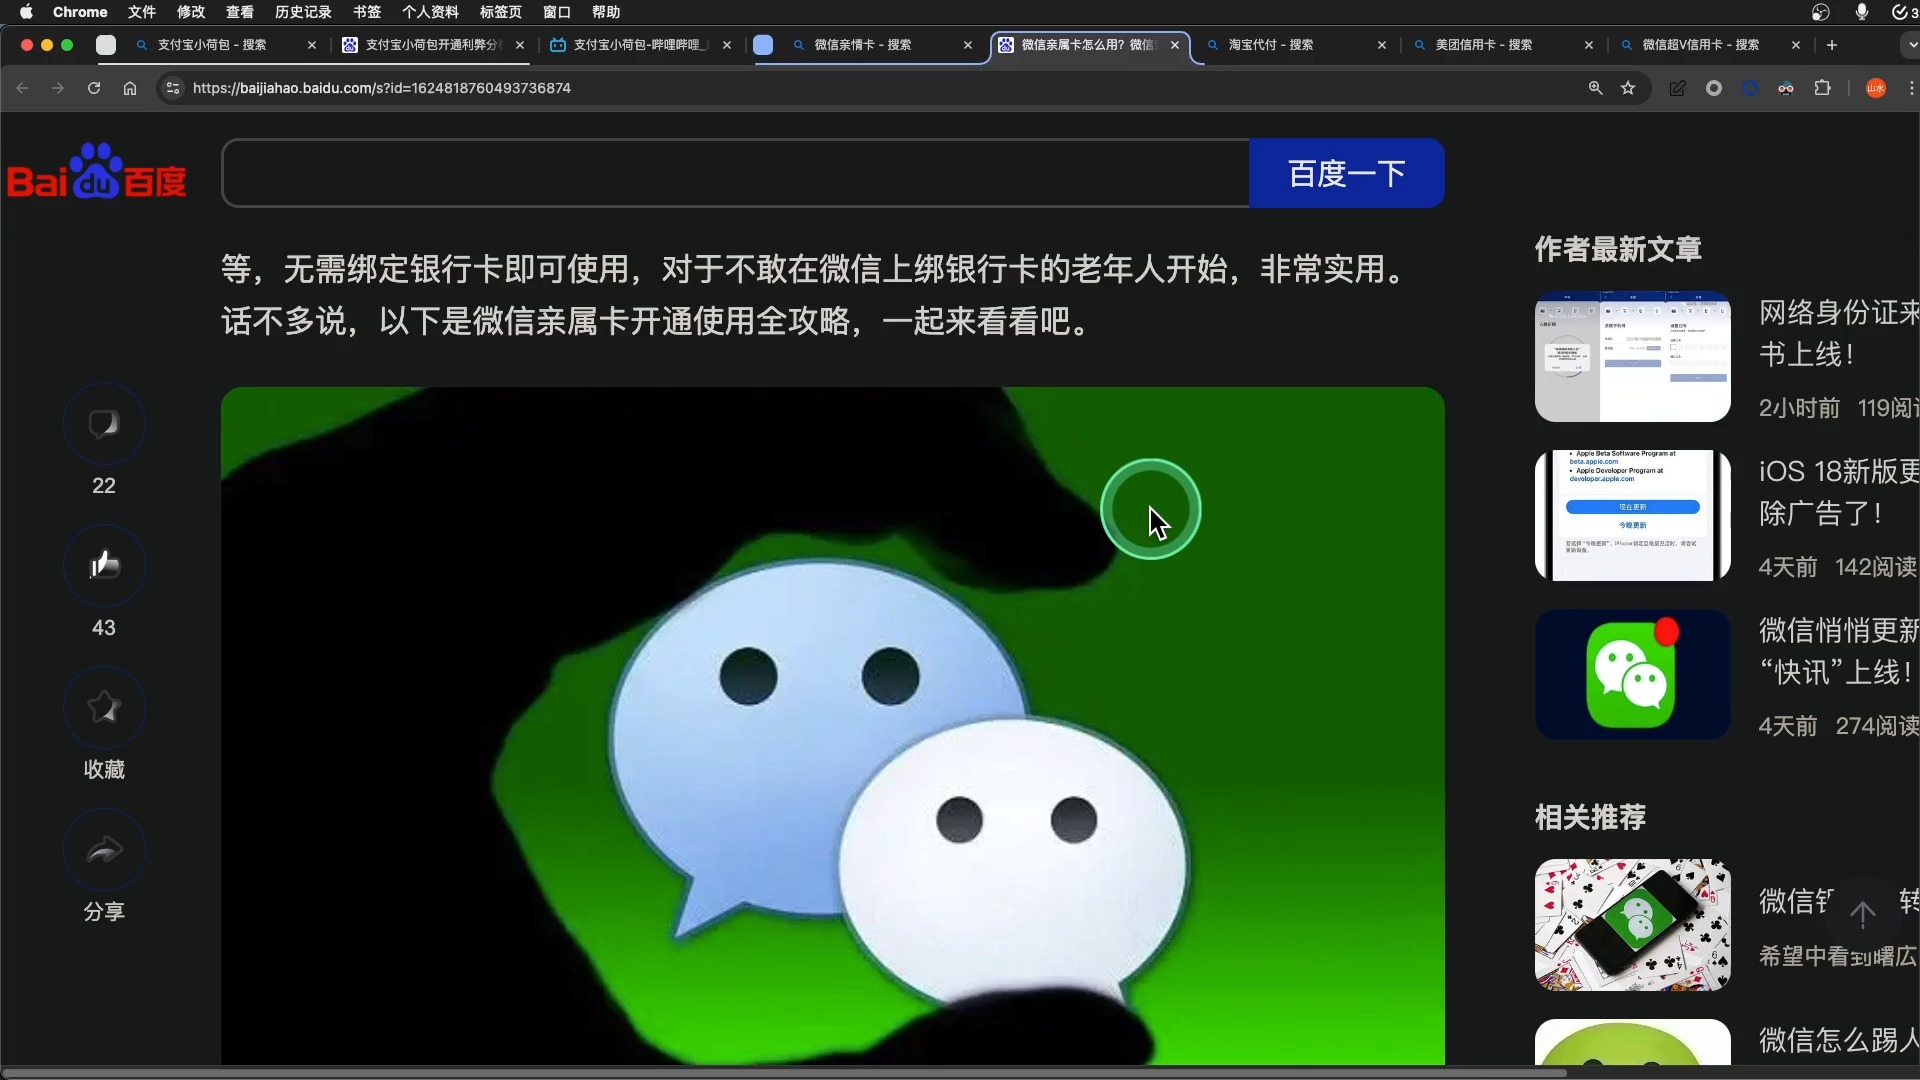Image resolution: width=1920 pixels, height=1080 pixels.
Task: Open the browser extensions puzzle icon
Action: click(1823, 88)
